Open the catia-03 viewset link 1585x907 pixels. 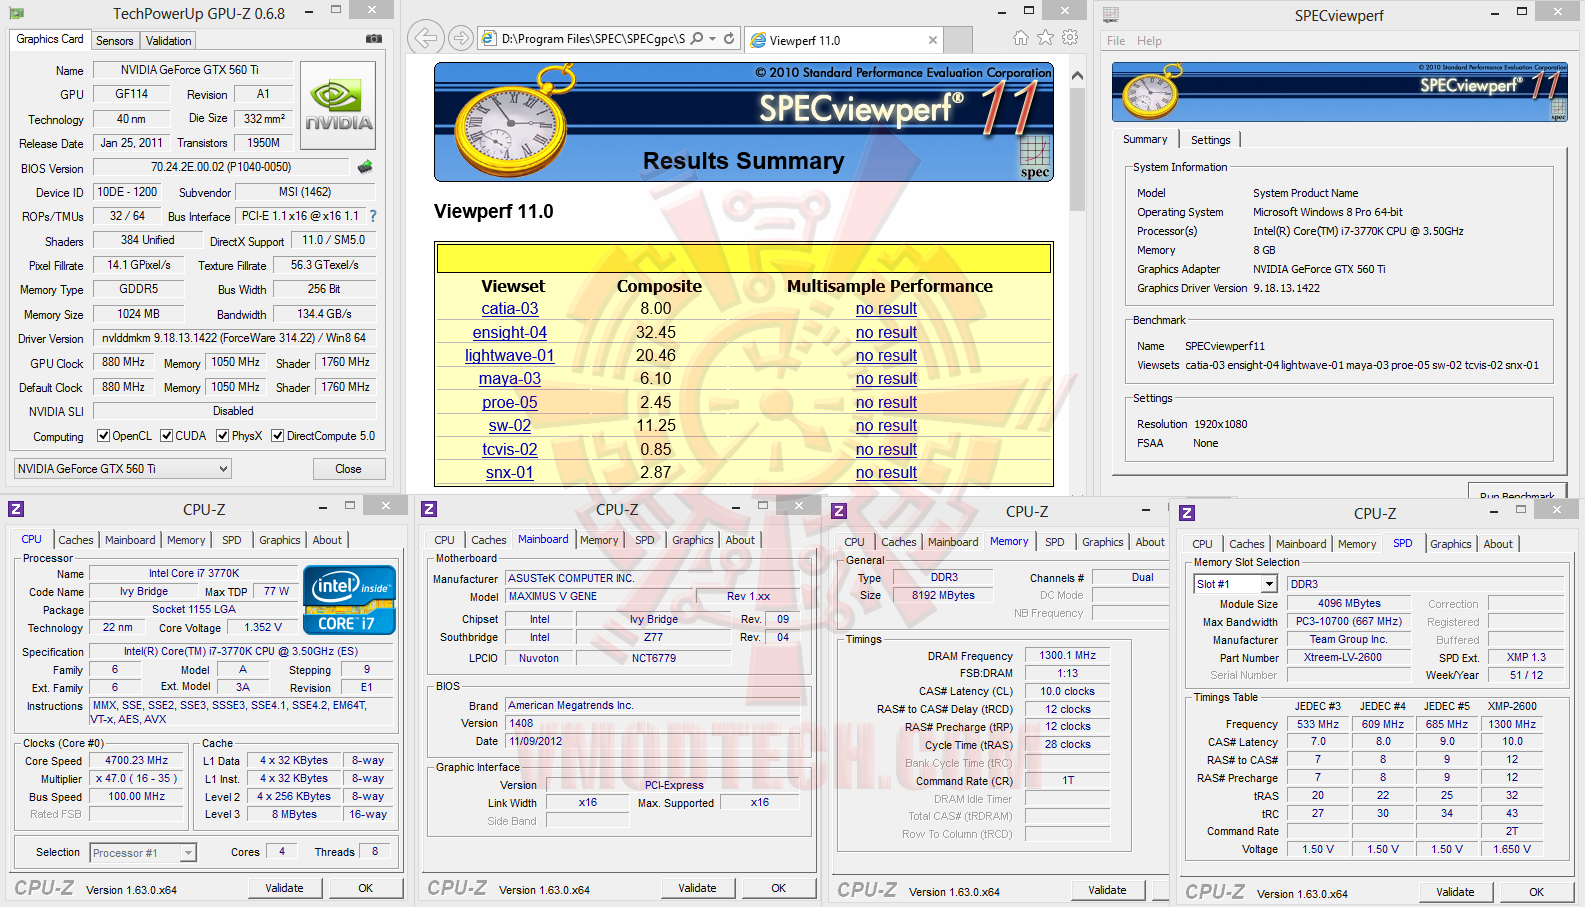[510, 309]
